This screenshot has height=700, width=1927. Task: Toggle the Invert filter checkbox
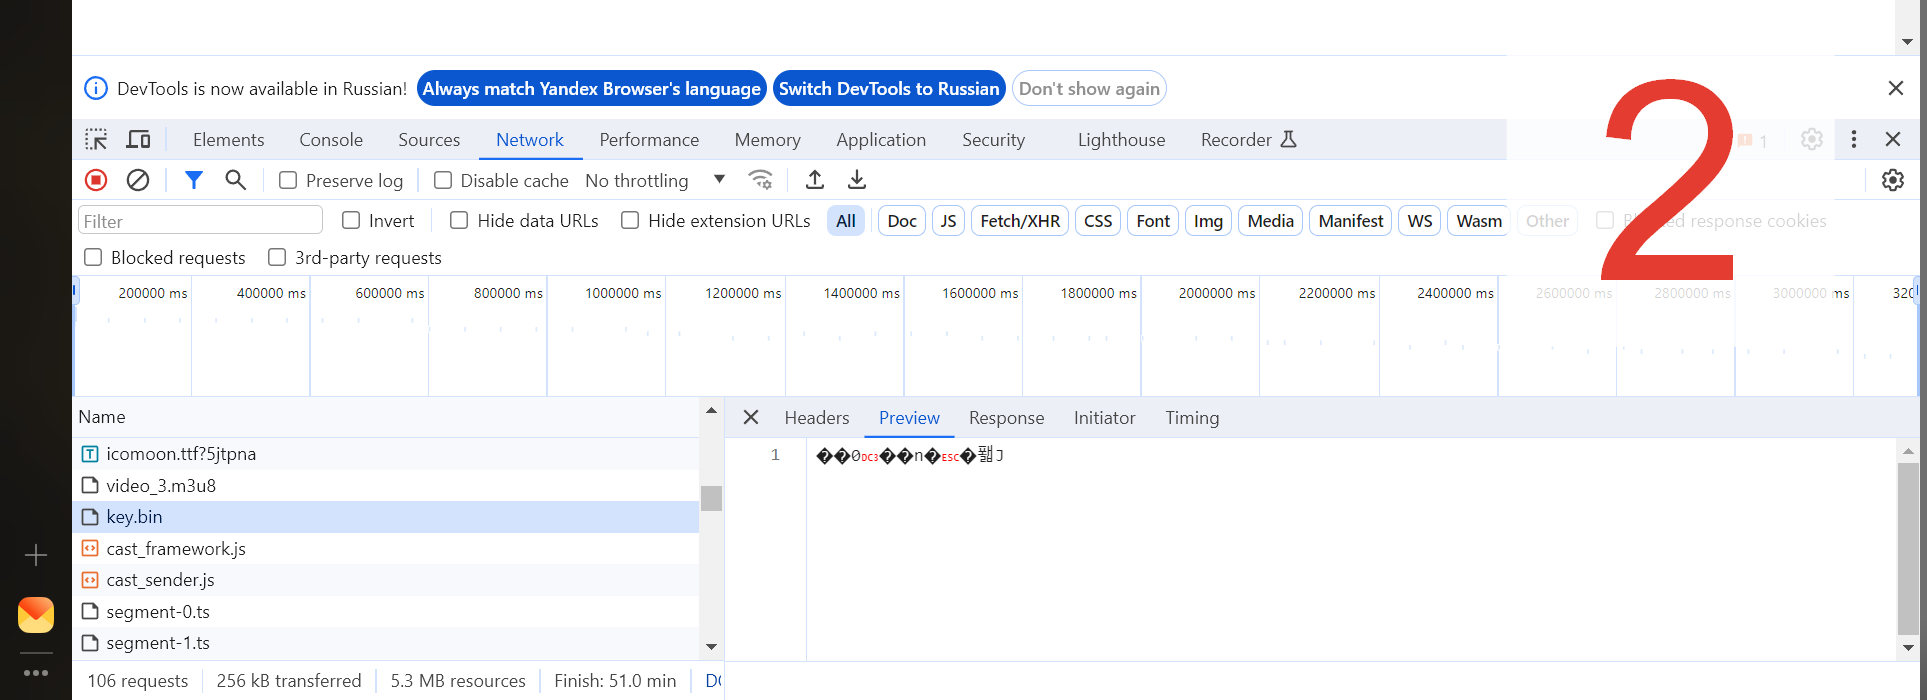[351, 220]
